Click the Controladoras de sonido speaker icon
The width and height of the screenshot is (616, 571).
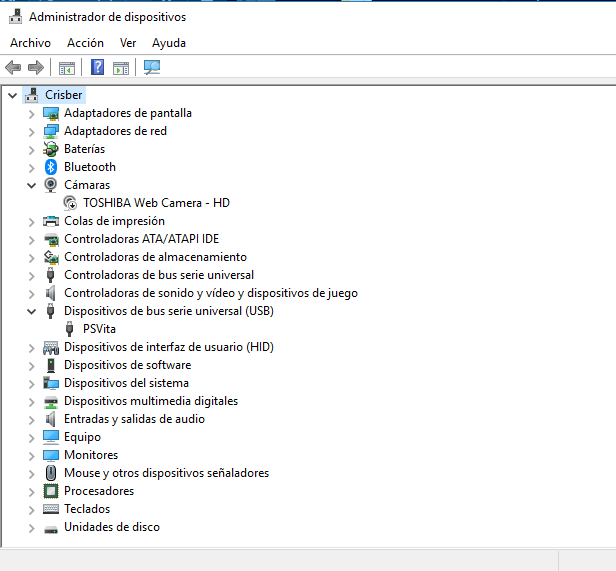pos(50,293)
